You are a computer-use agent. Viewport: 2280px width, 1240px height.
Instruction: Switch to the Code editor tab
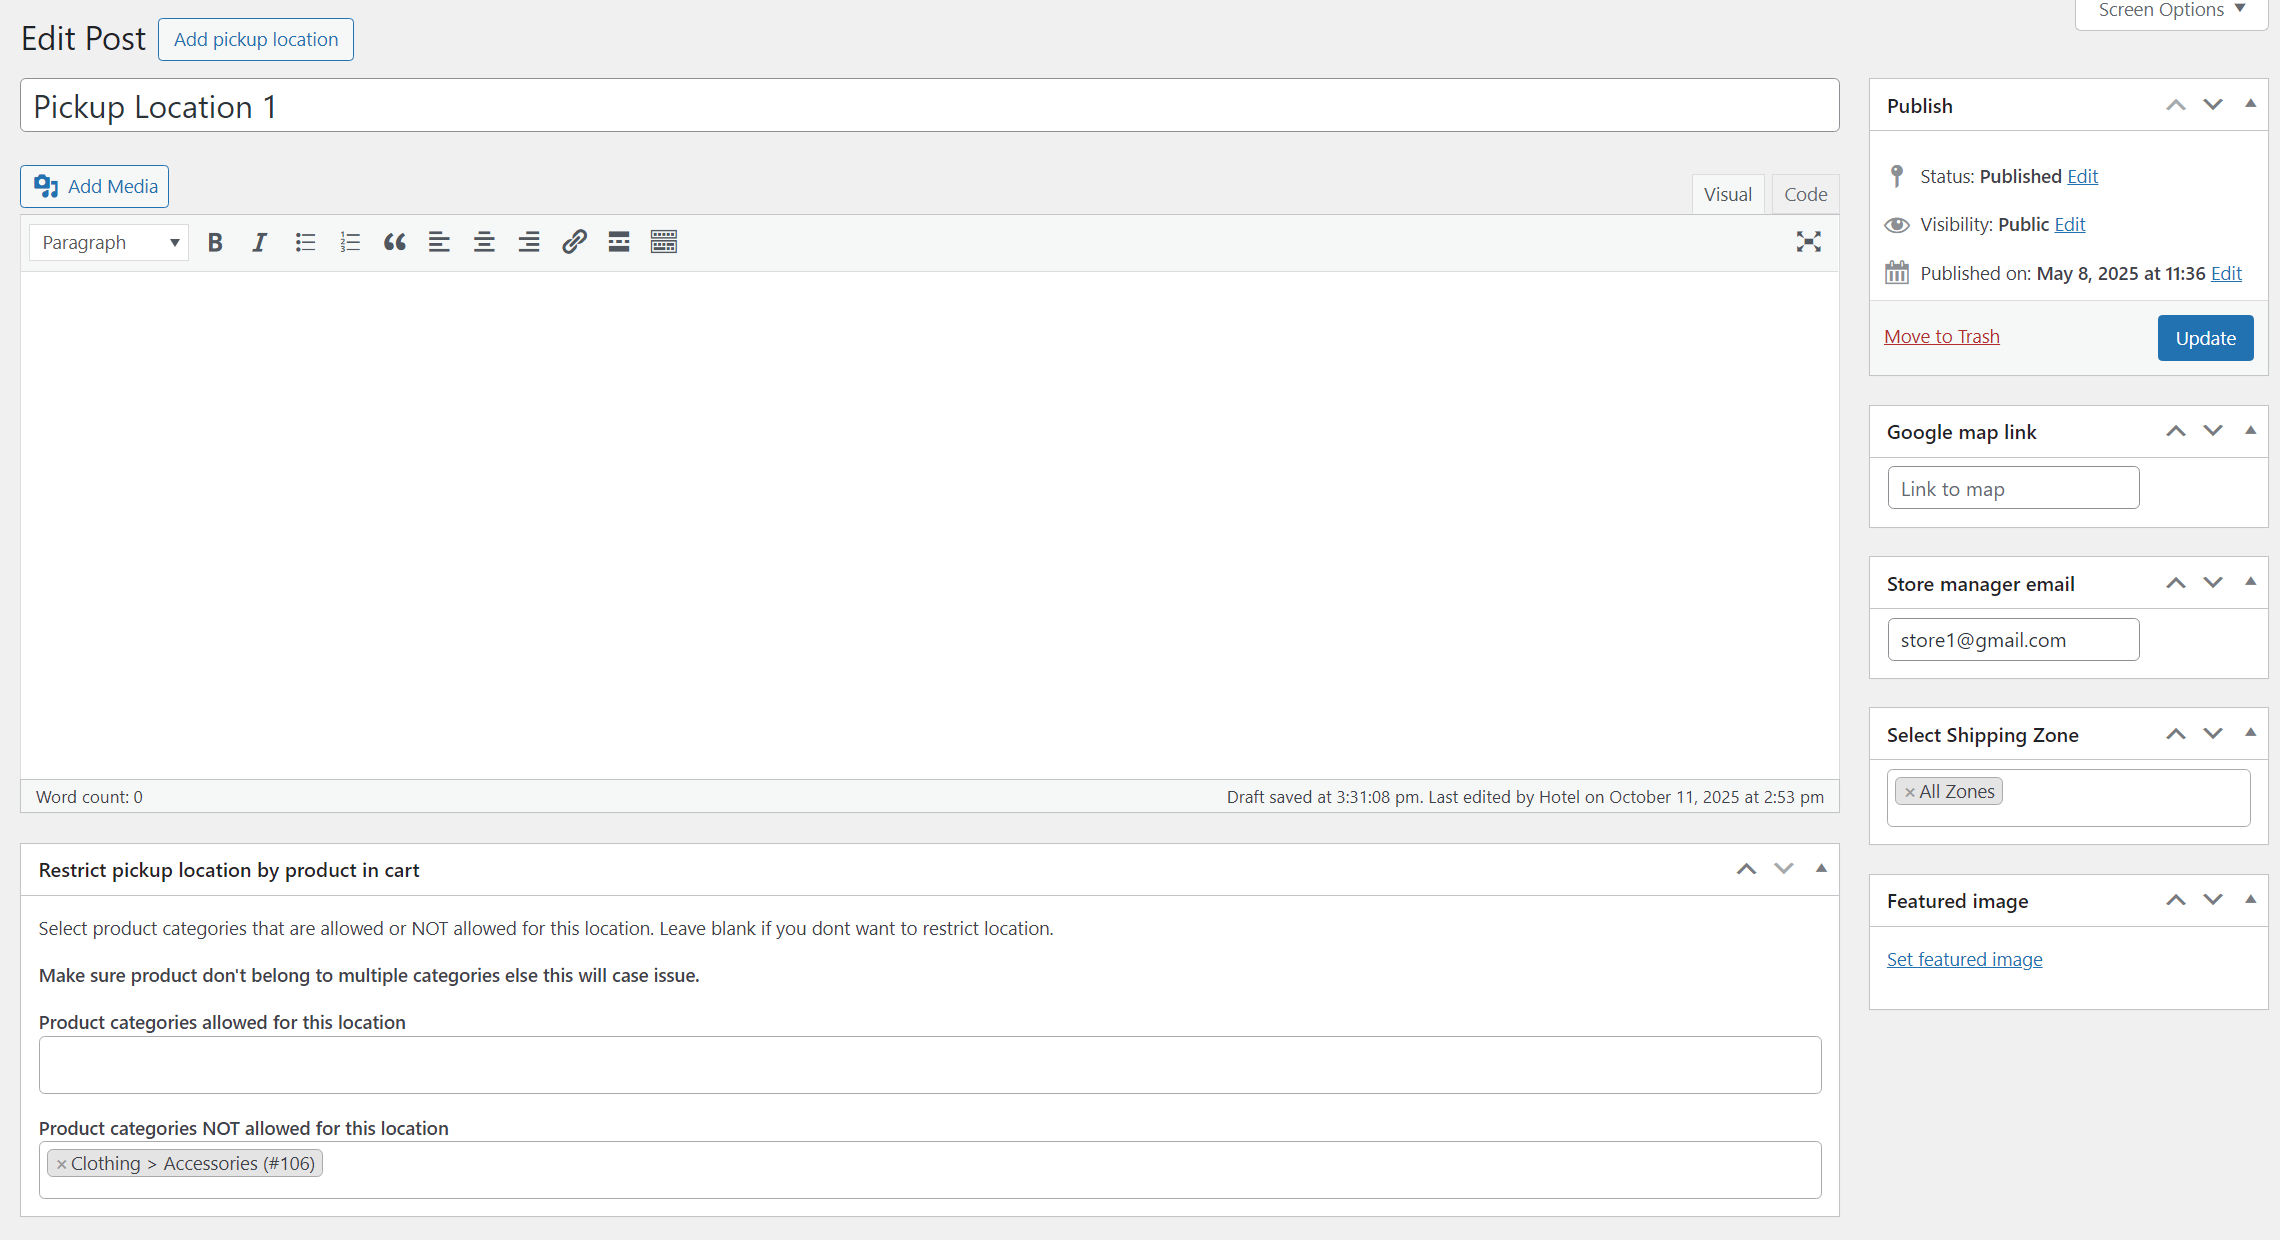(x=1805, y=194)
